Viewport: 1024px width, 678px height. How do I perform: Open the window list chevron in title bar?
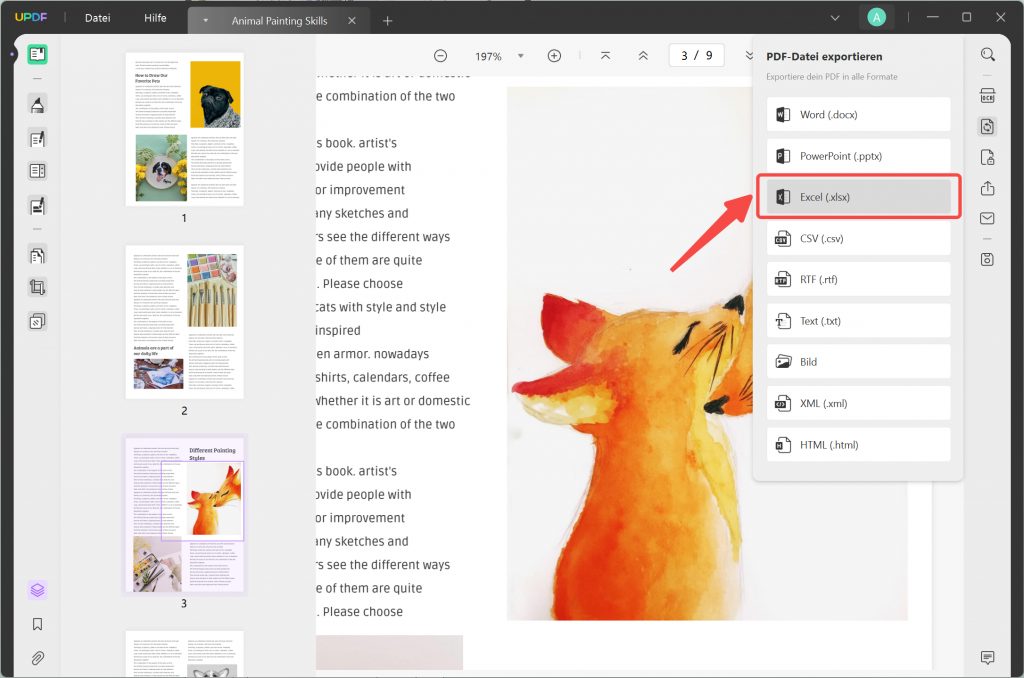pos(835,18)
